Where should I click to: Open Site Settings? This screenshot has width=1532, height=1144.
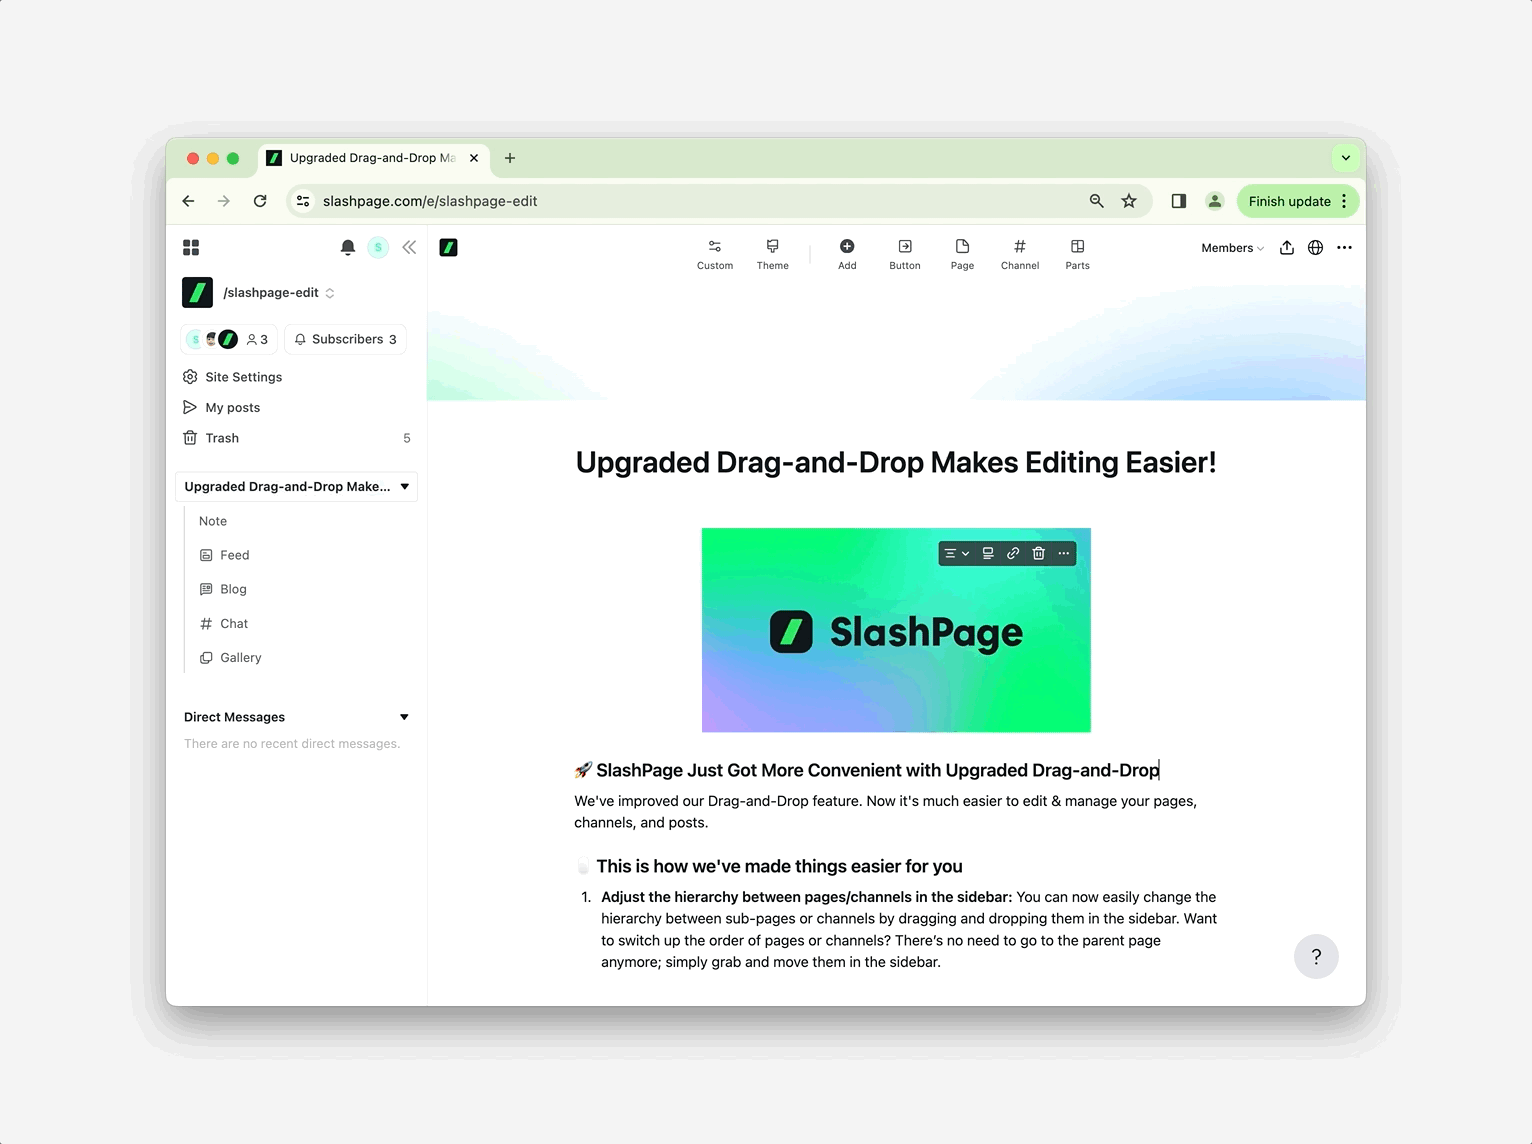(x=233, y=377)
